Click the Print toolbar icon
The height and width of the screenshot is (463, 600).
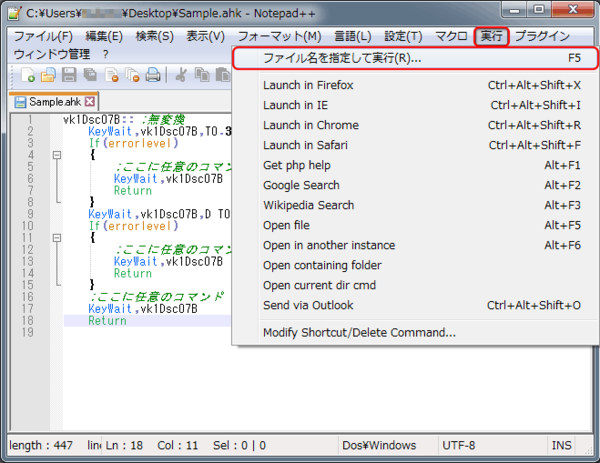(x=153, y=75)
